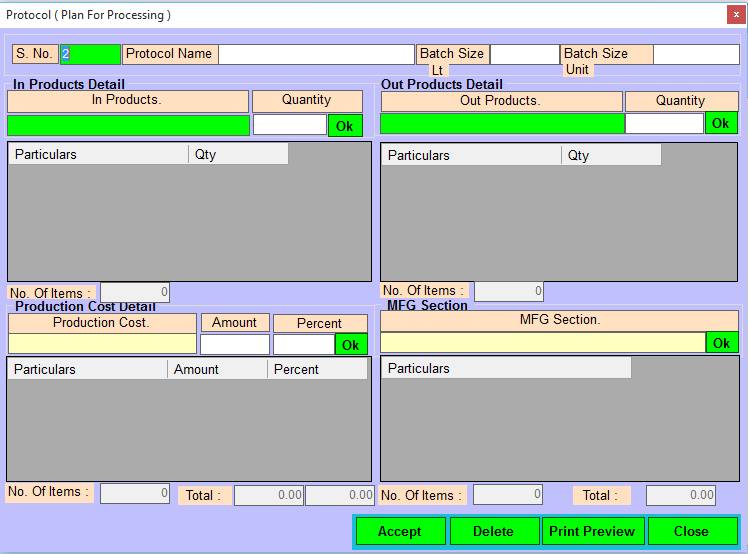The height and width of the screenshot is (554, 748).
Task: Click the Out Products Quantity input
Action: 664,123
